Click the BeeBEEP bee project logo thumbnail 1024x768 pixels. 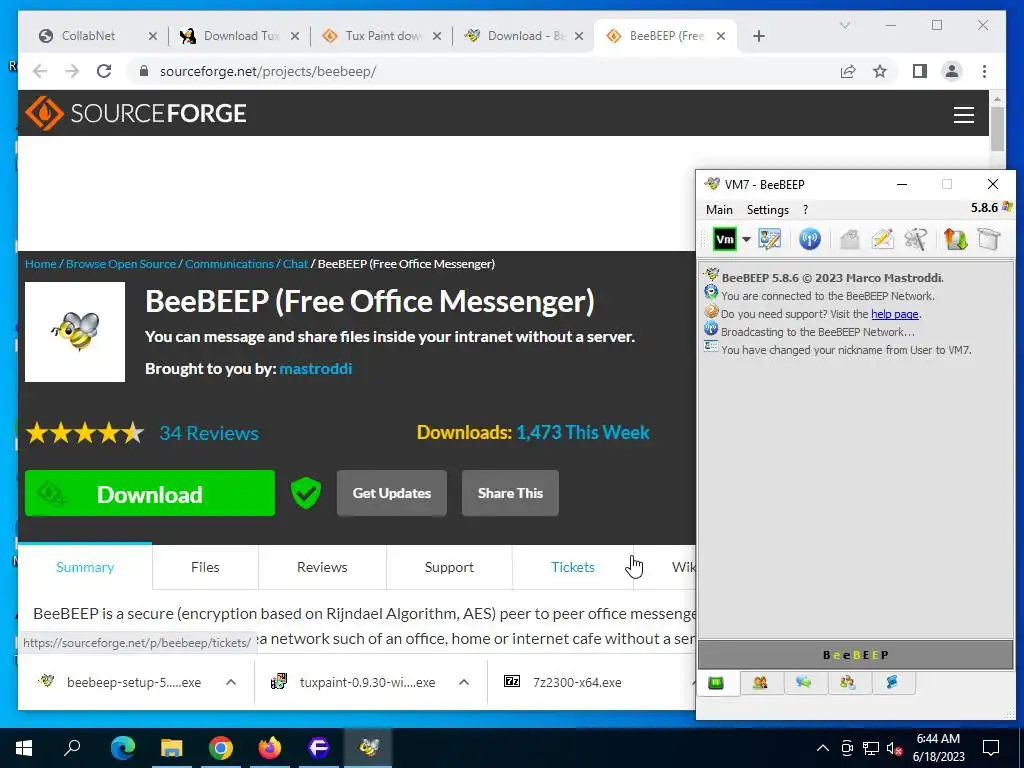pyautogui.click(x=75, y=332)
